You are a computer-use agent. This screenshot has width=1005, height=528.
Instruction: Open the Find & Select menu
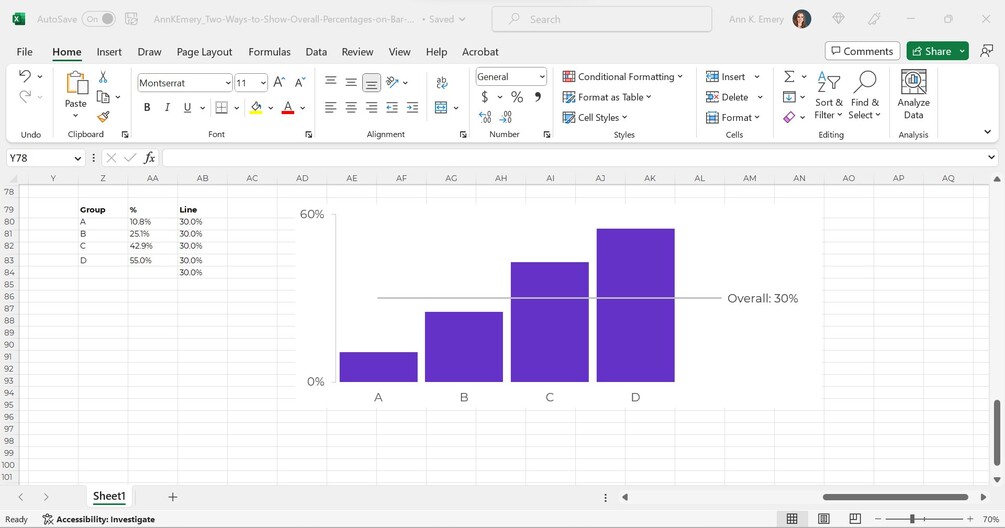[865, 95]
